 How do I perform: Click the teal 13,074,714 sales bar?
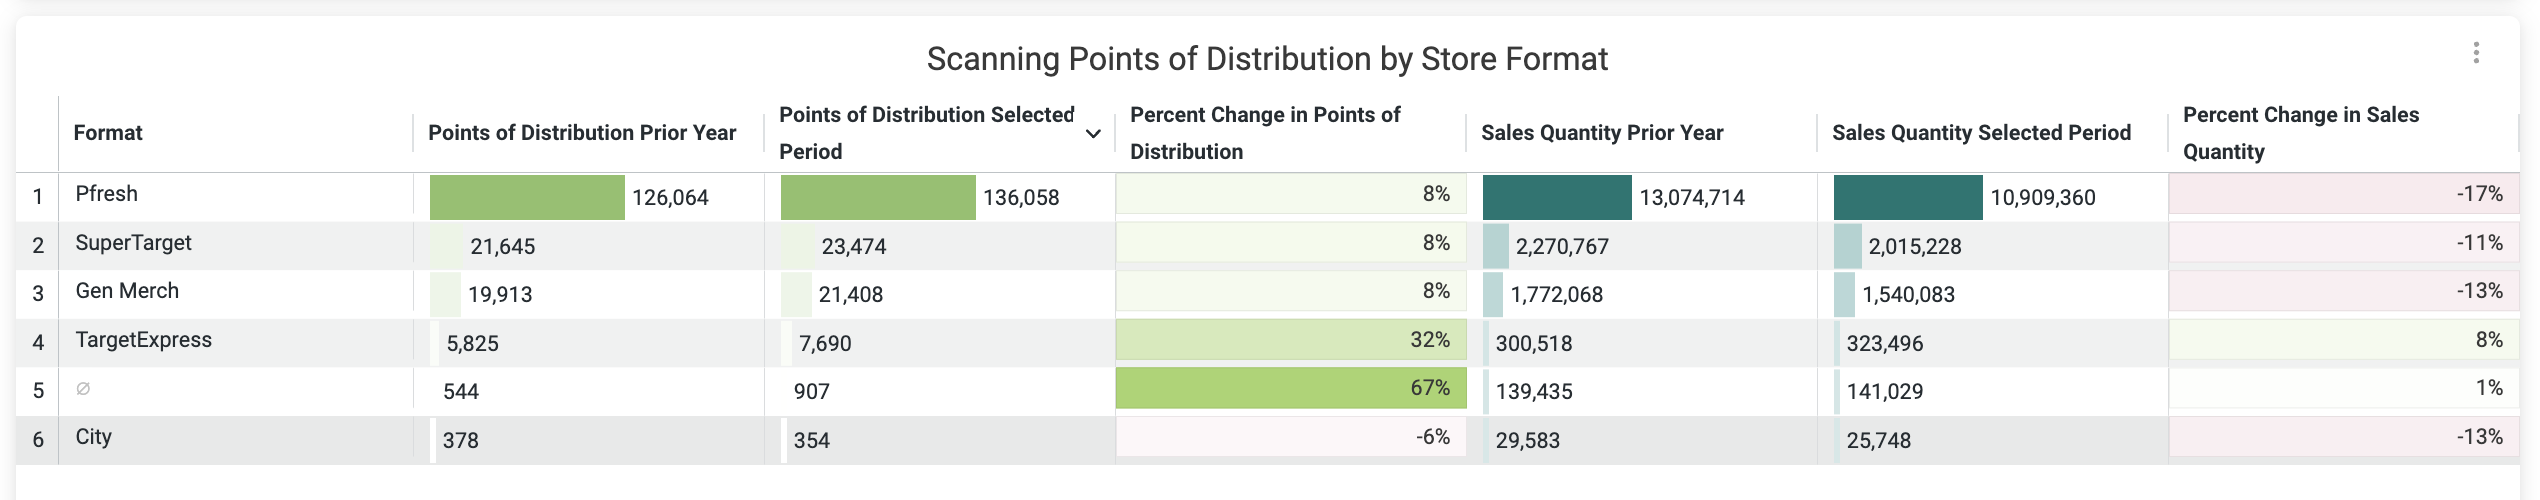coord(1557,197)
